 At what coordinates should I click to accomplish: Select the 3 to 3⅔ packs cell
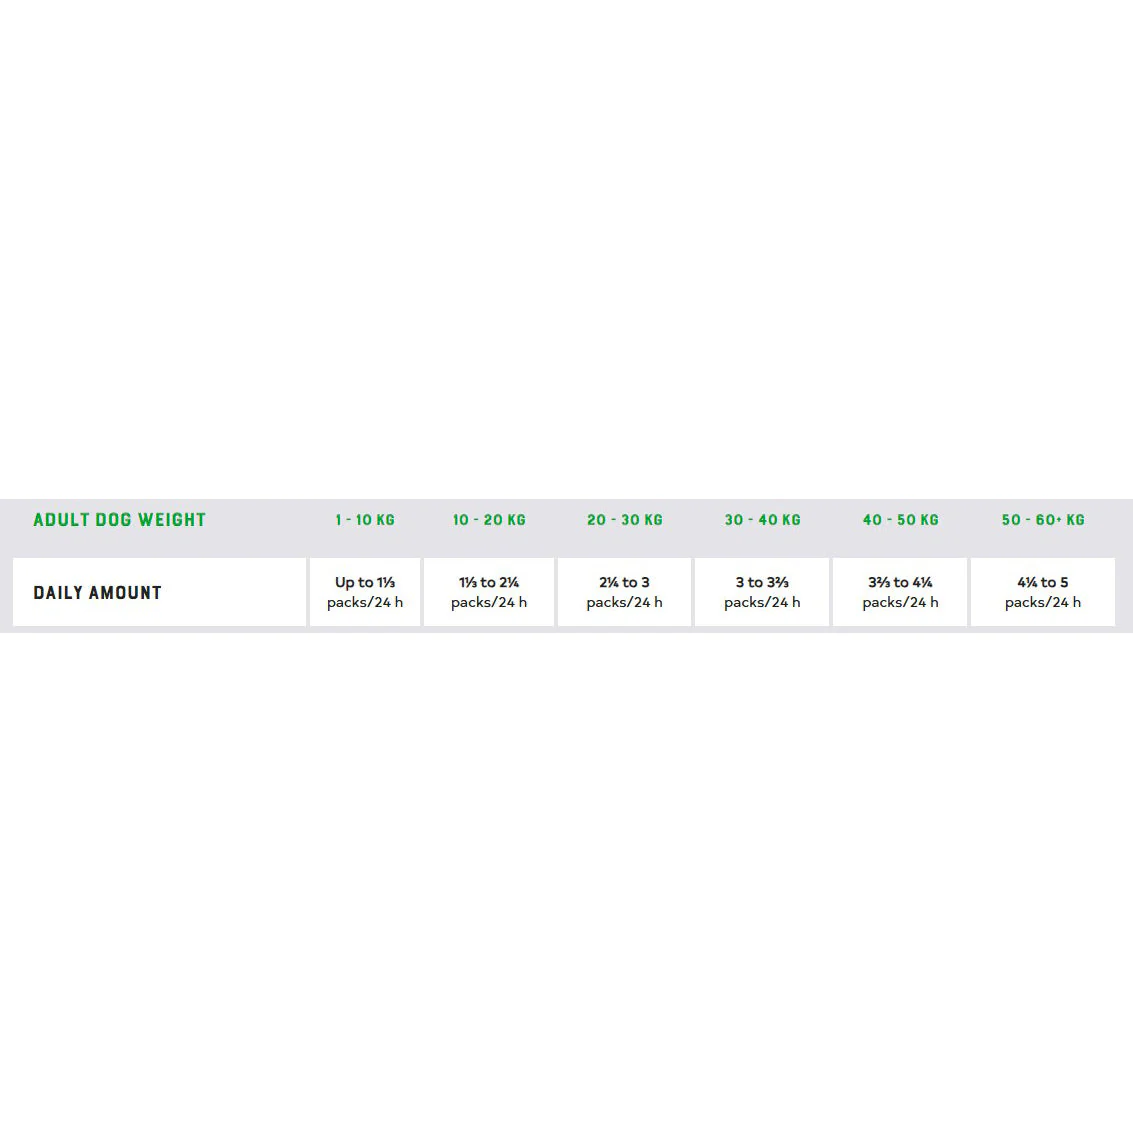click(x=762, y=592)
